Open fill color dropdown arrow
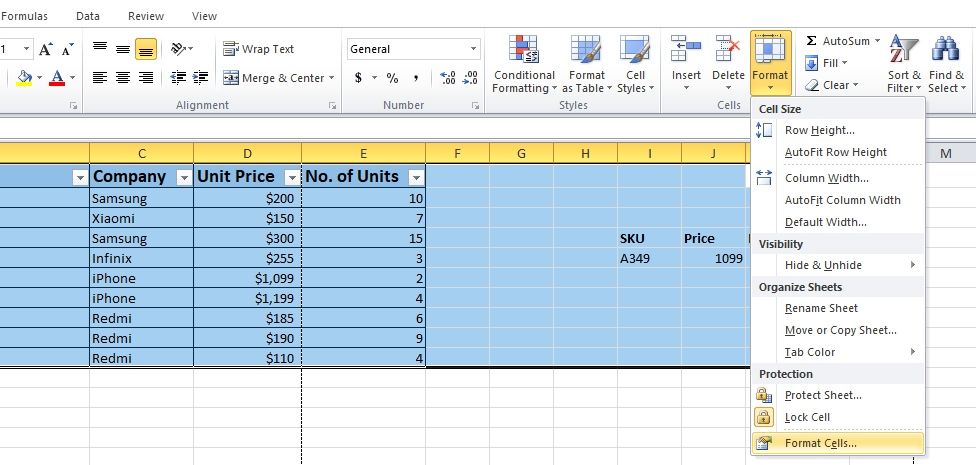 pos(40,78)
